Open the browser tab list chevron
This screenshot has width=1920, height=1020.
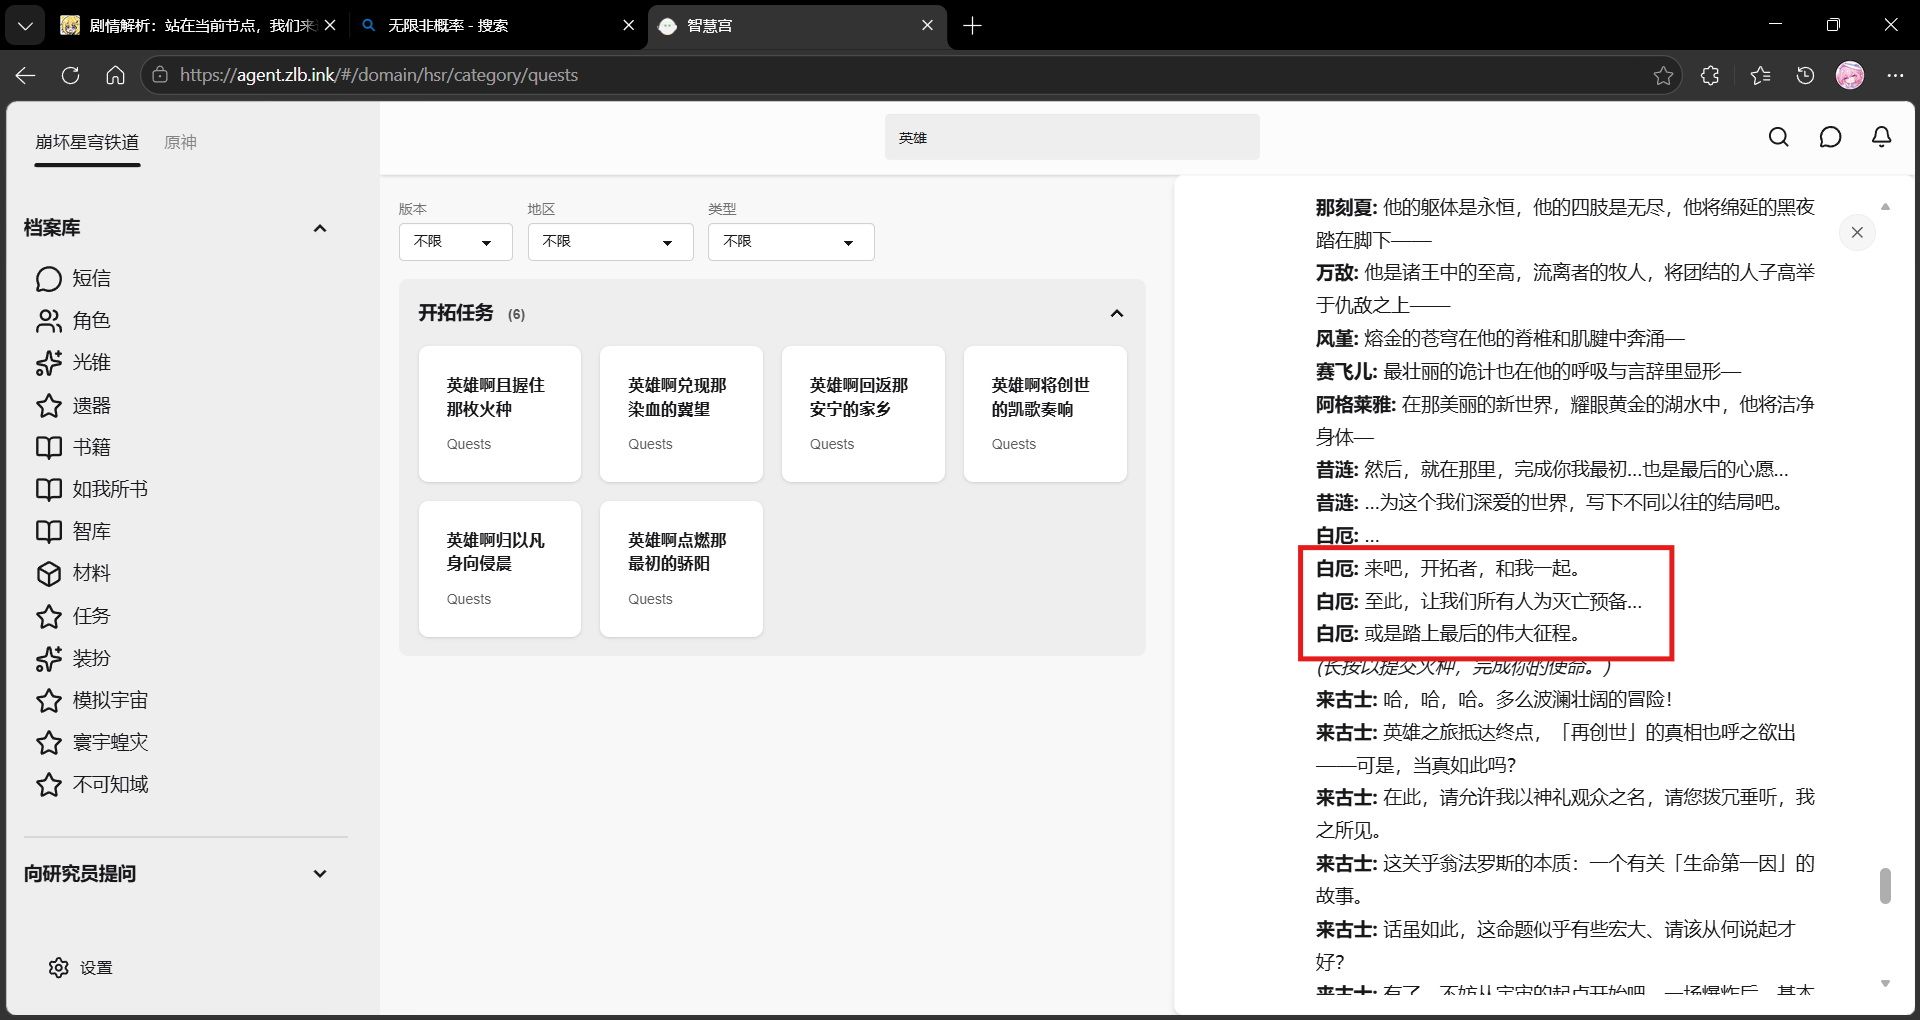[25, 25]
